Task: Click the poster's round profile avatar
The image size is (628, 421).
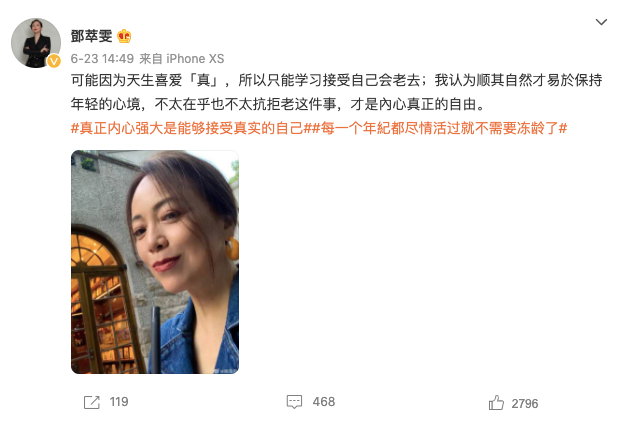Action: click(x=36, y=42)
